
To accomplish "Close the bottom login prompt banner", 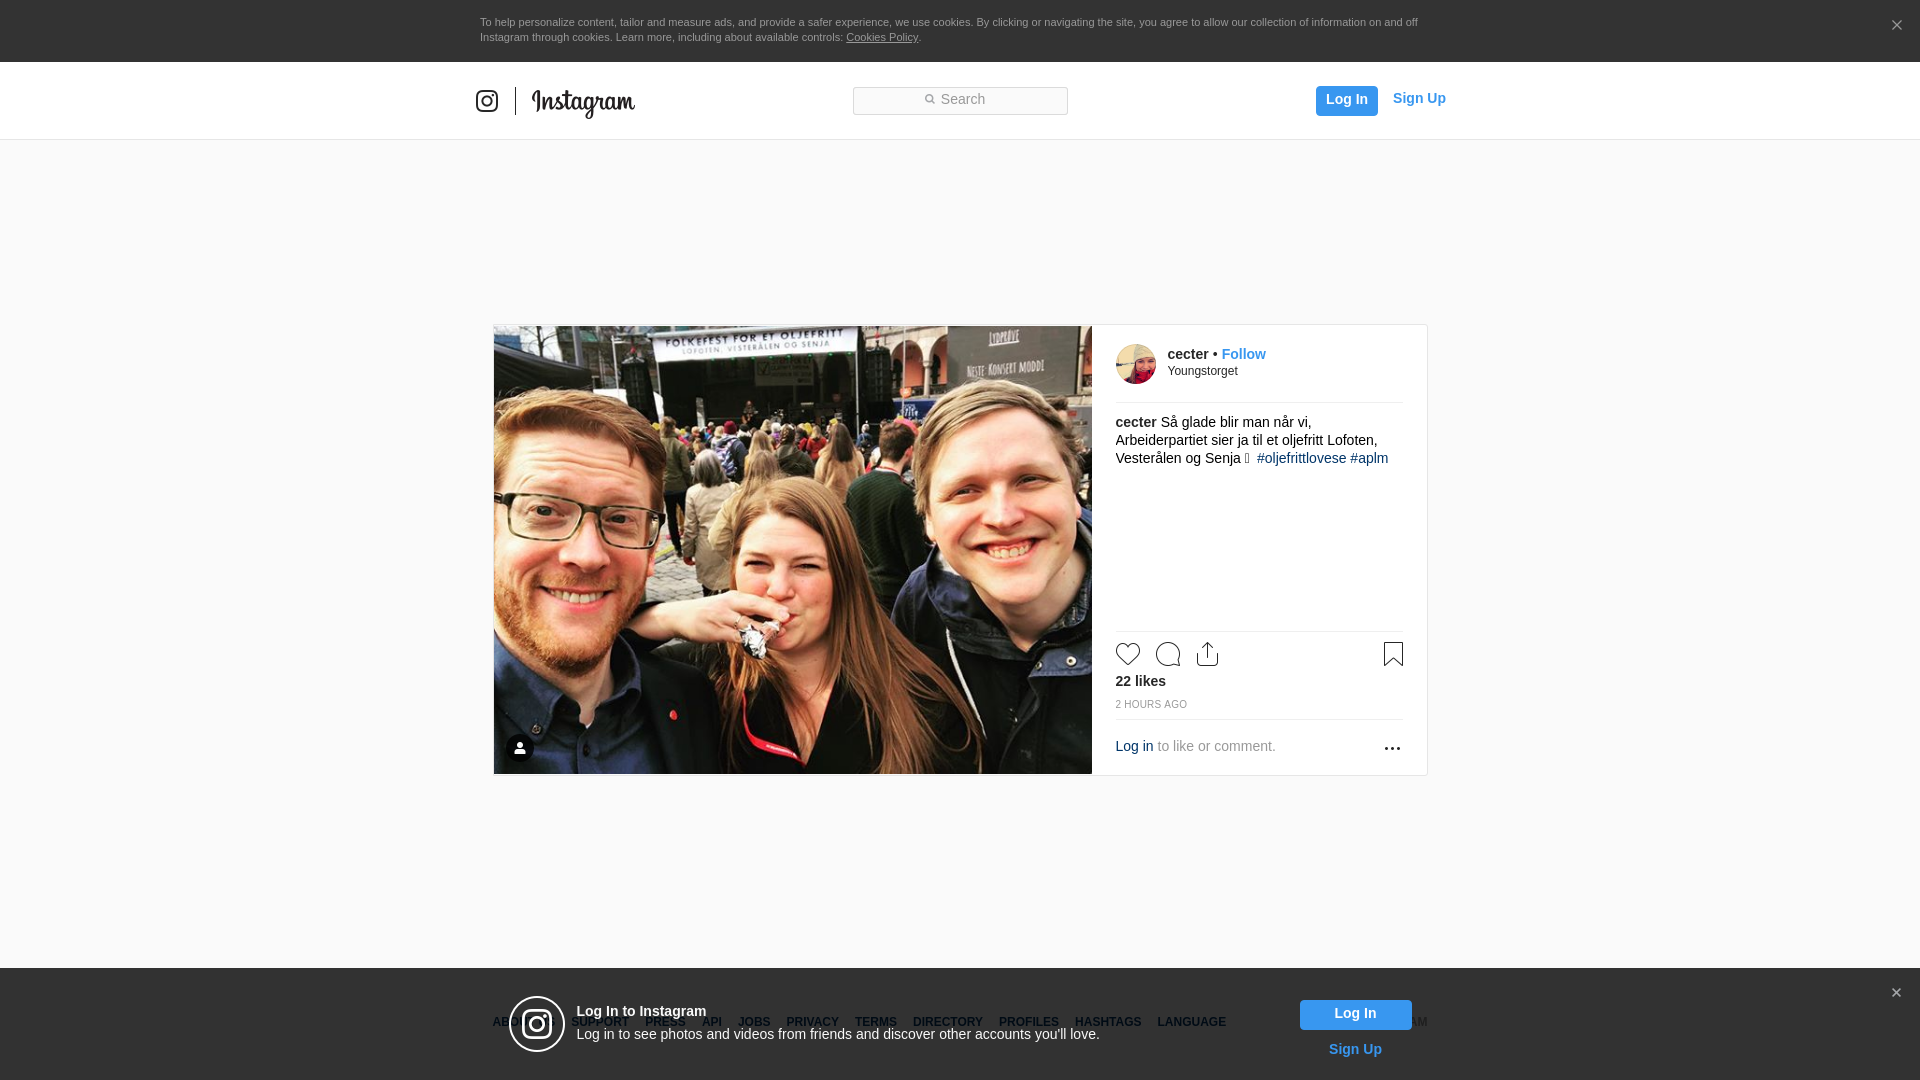I will tap(1896, 993).
